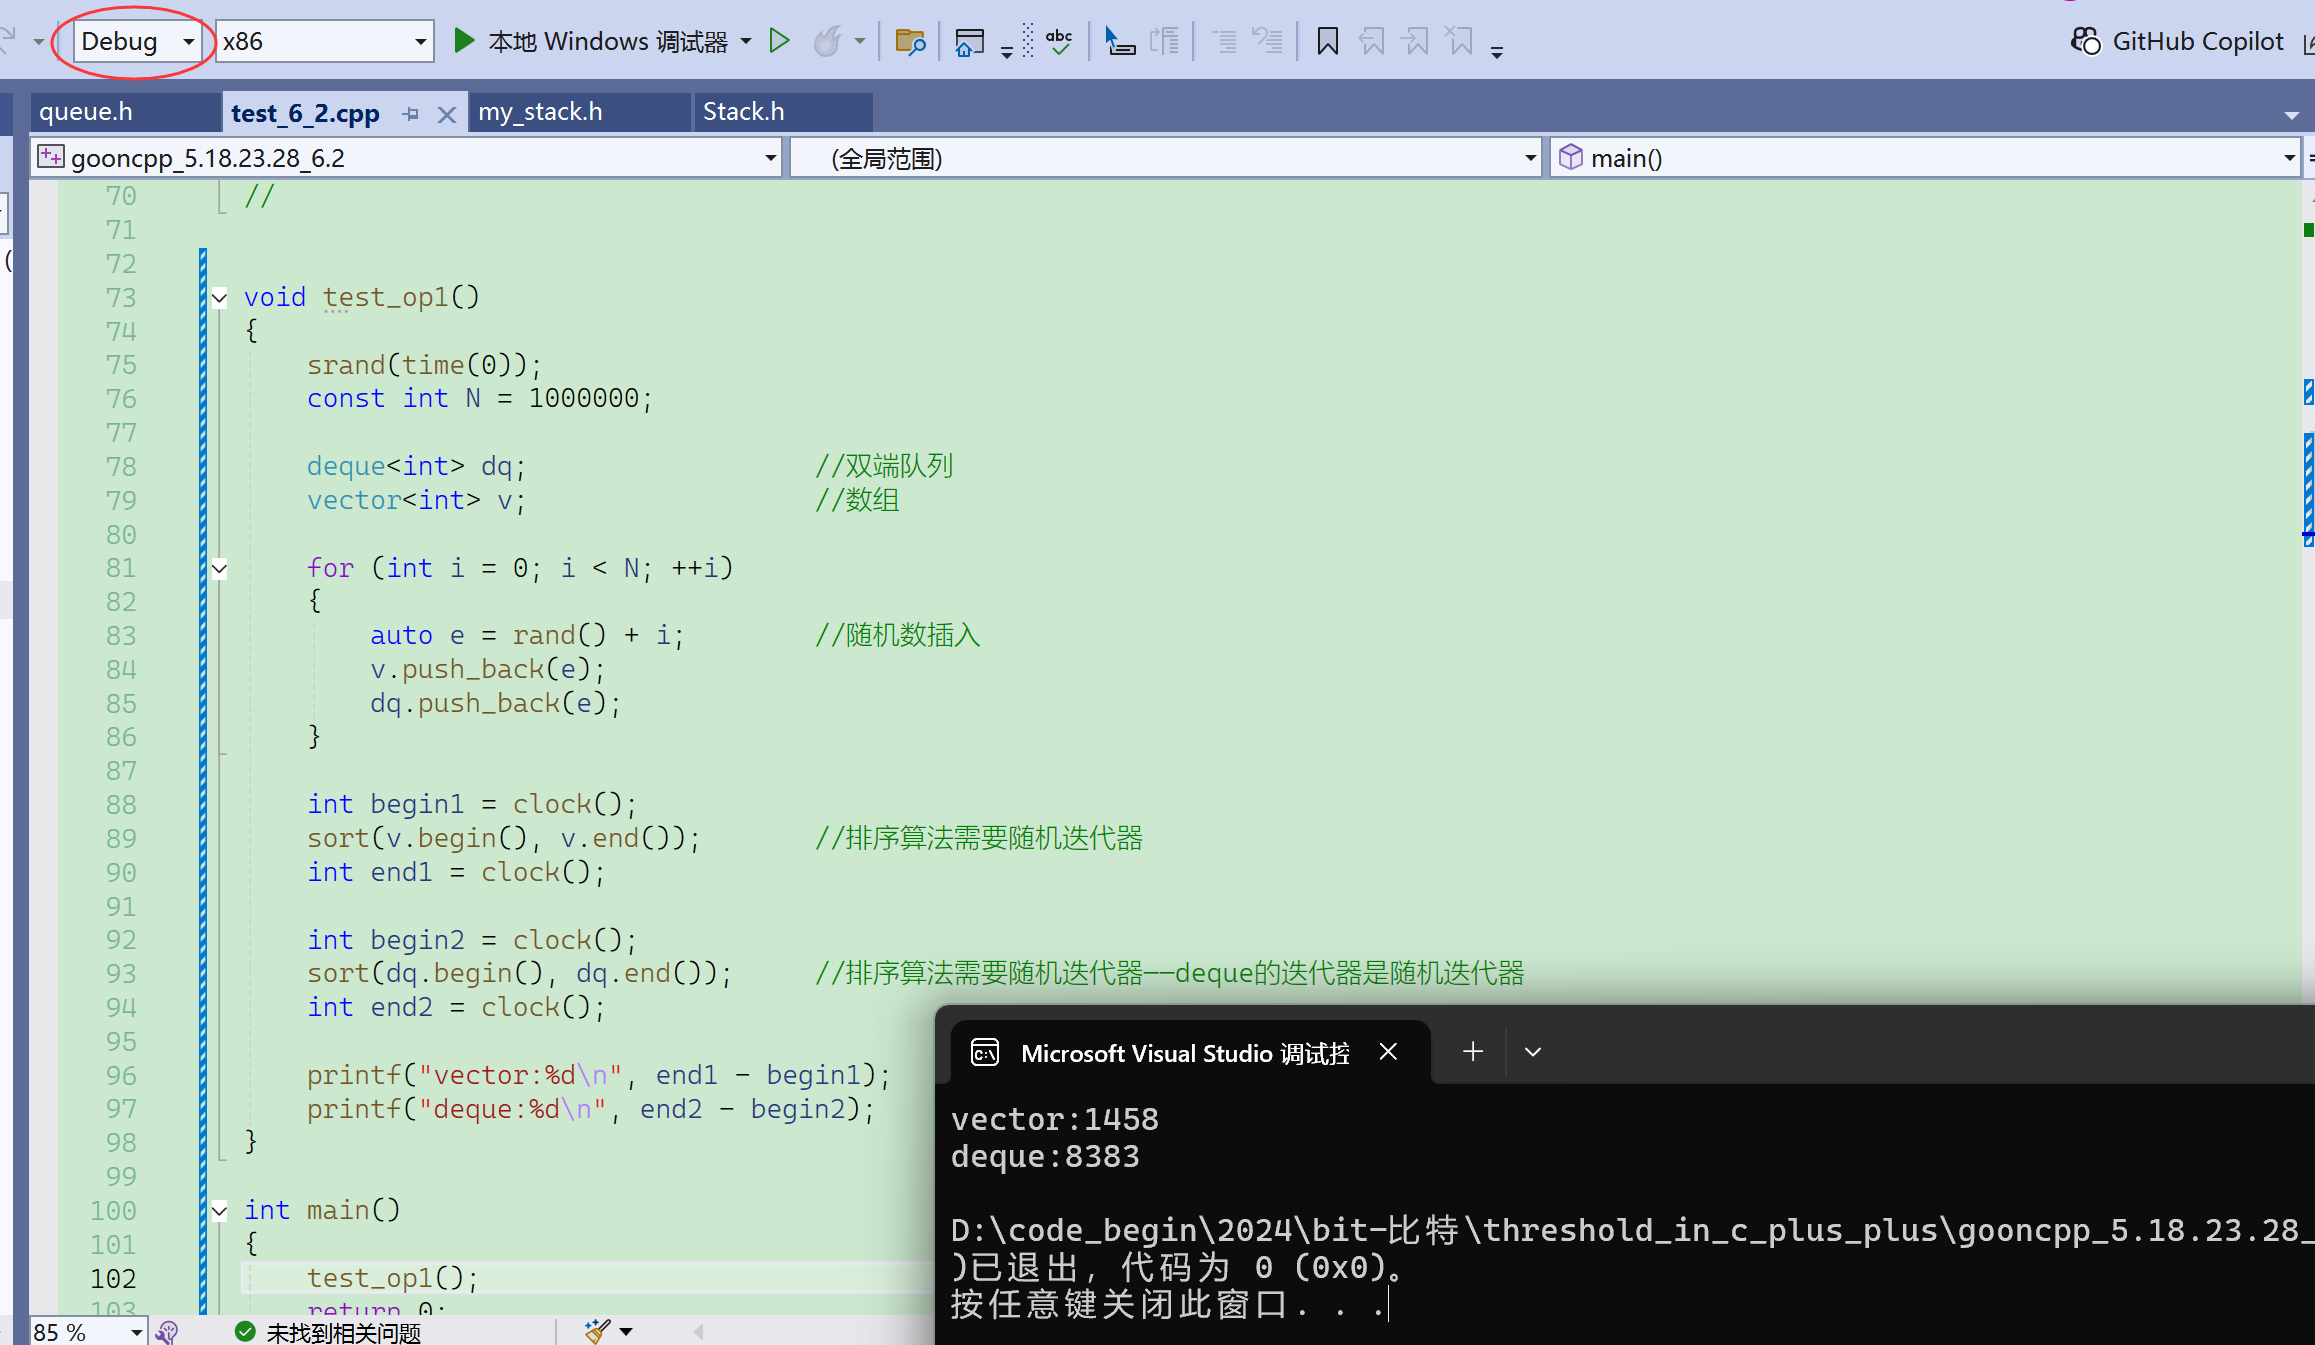Open new console tab with plus button
Image resolution: width=2315 pixels, height=1345 pixels.
point(1472,1052)
